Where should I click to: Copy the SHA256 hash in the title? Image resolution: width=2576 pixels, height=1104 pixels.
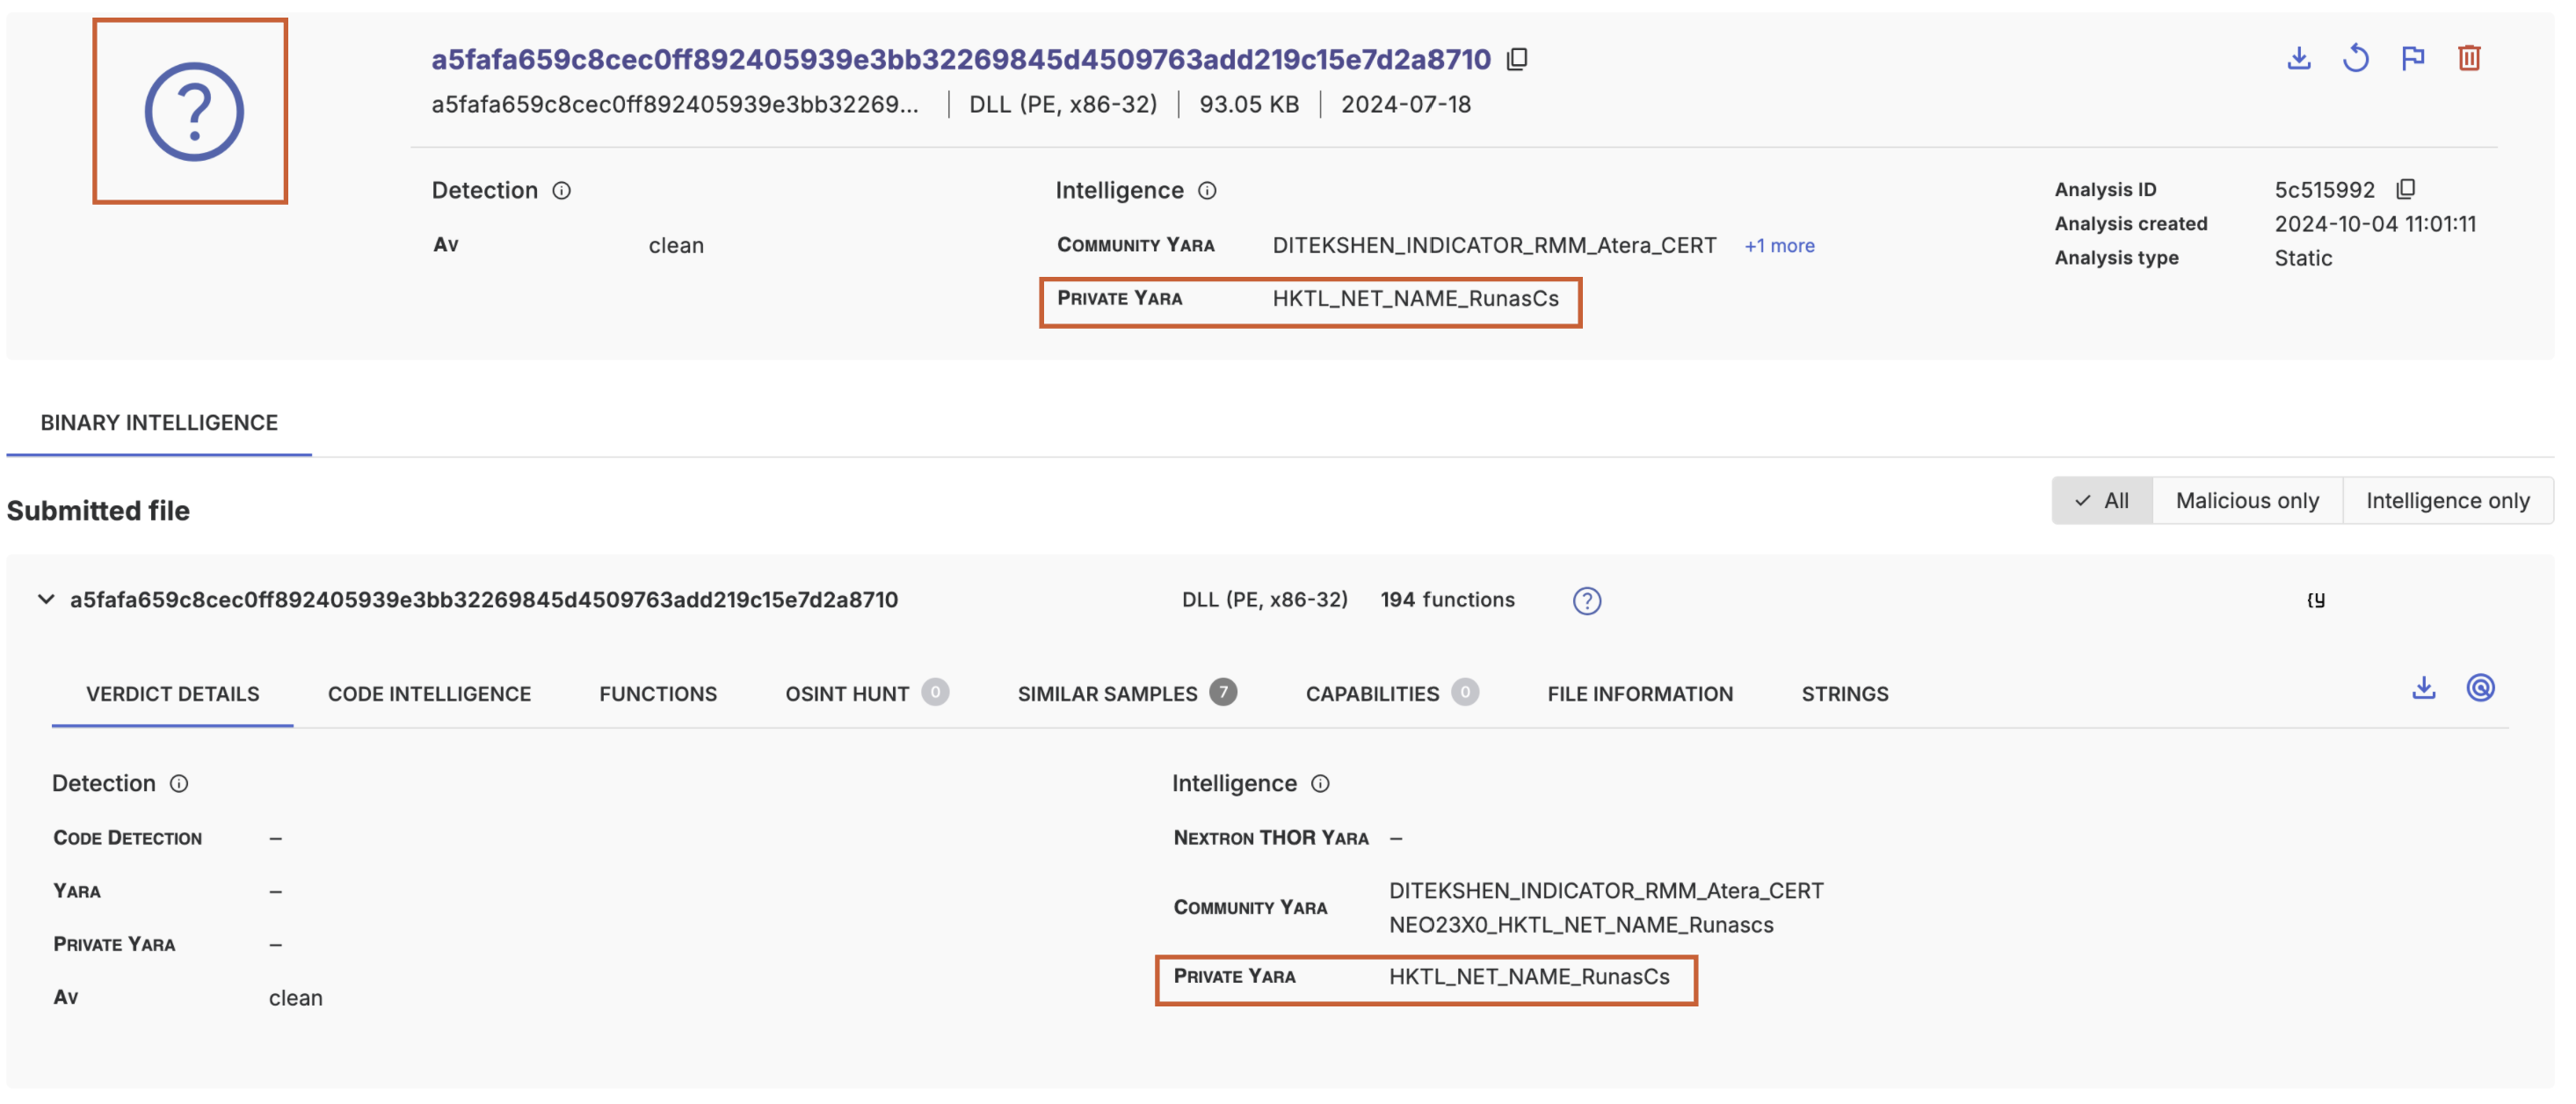tap(1517, 59)
